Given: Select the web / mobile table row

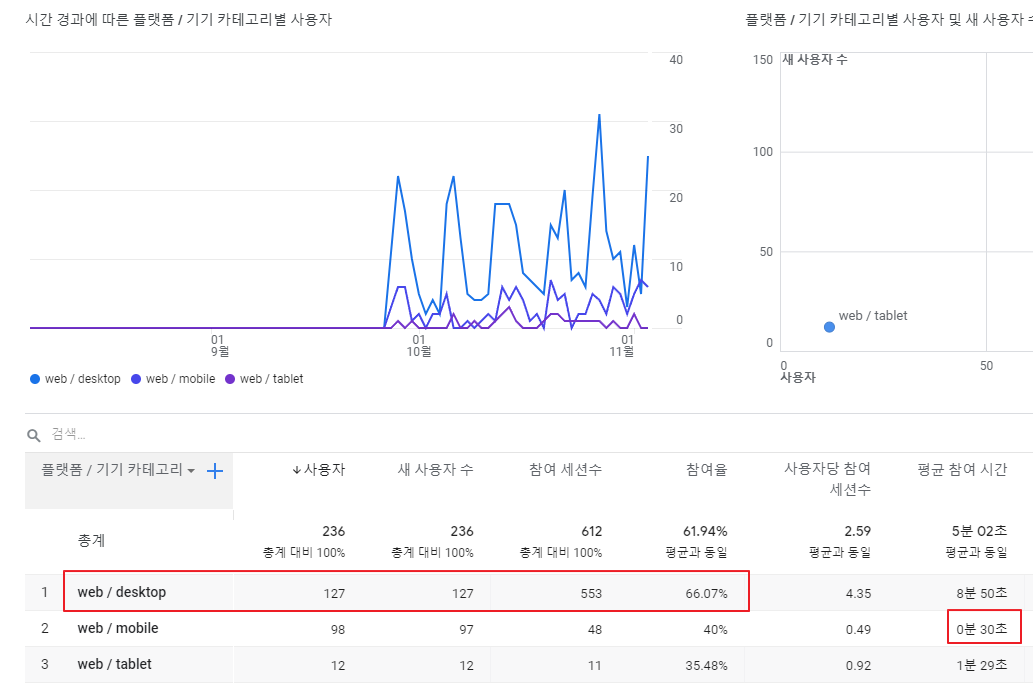Looking at the screenshot, I should point(529,628).
